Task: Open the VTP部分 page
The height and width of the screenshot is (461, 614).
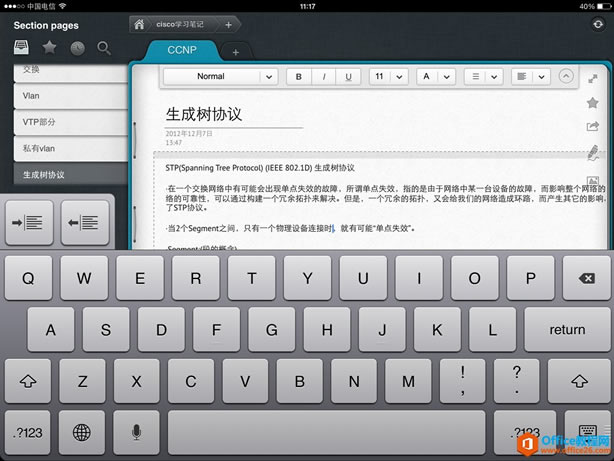Action: 71,122
